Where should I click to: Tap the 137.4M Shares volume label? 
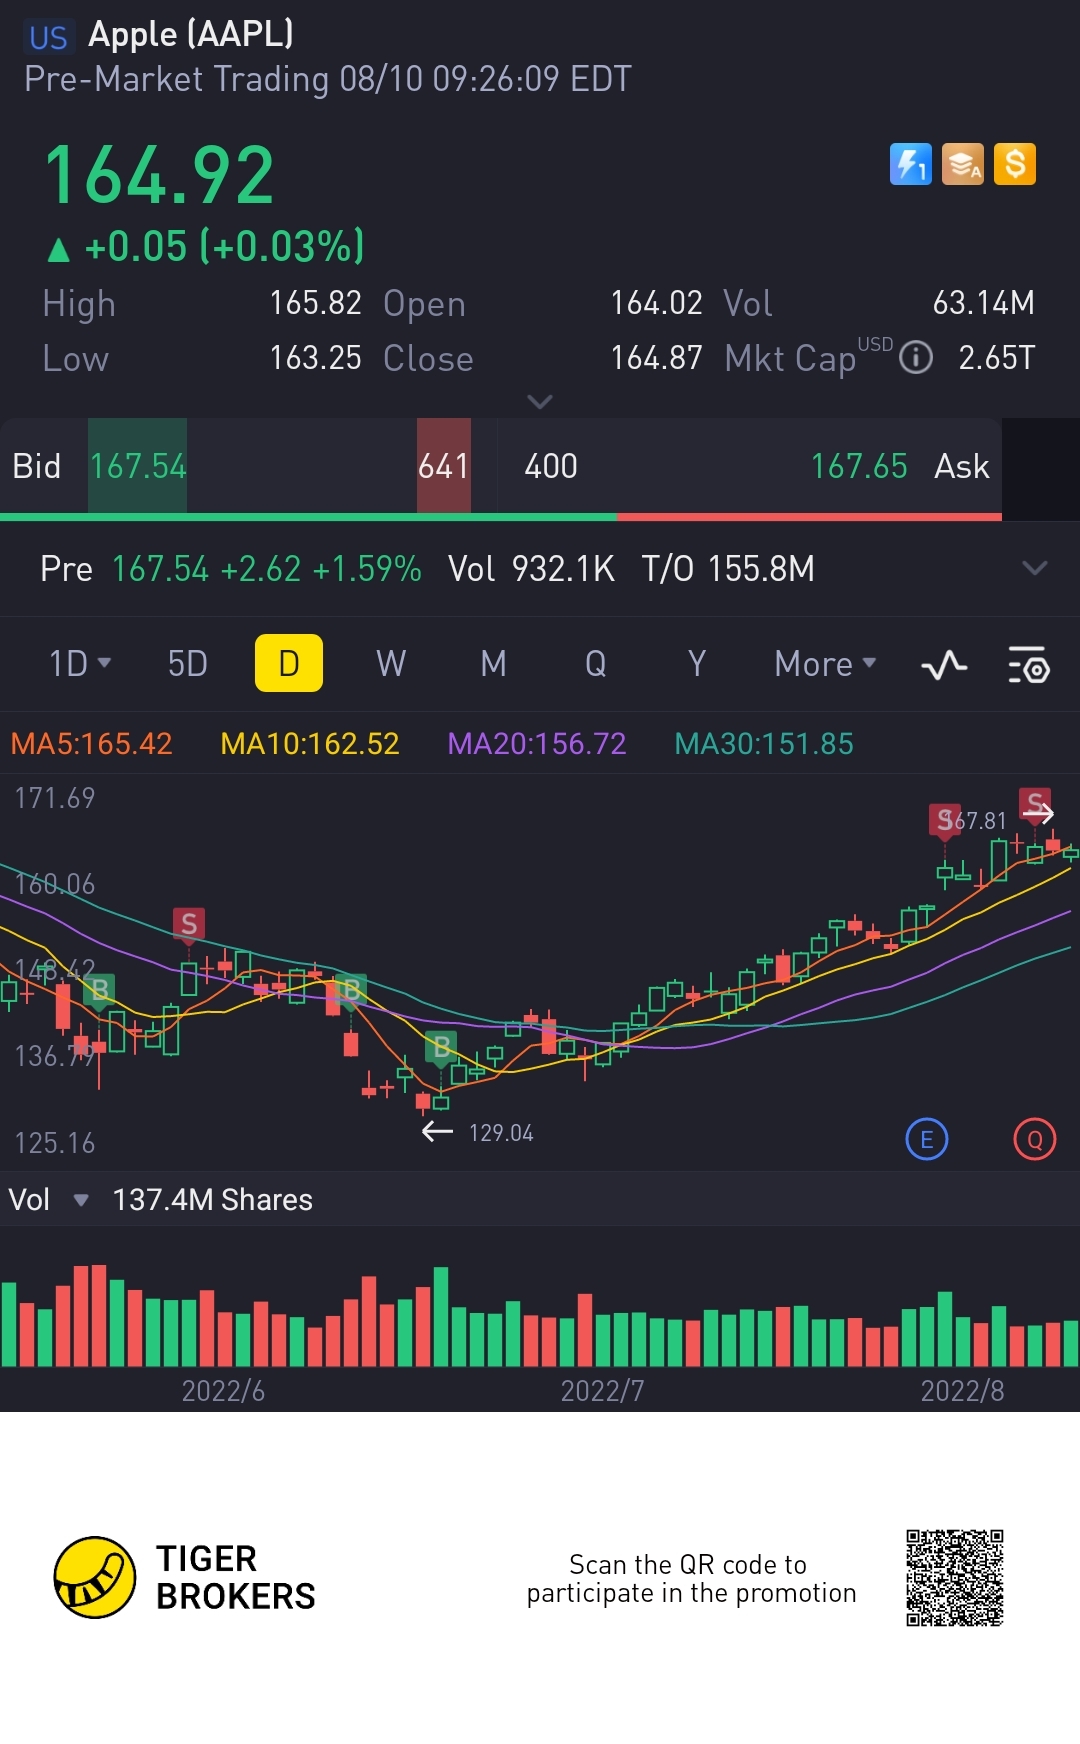click(212, 1199)
